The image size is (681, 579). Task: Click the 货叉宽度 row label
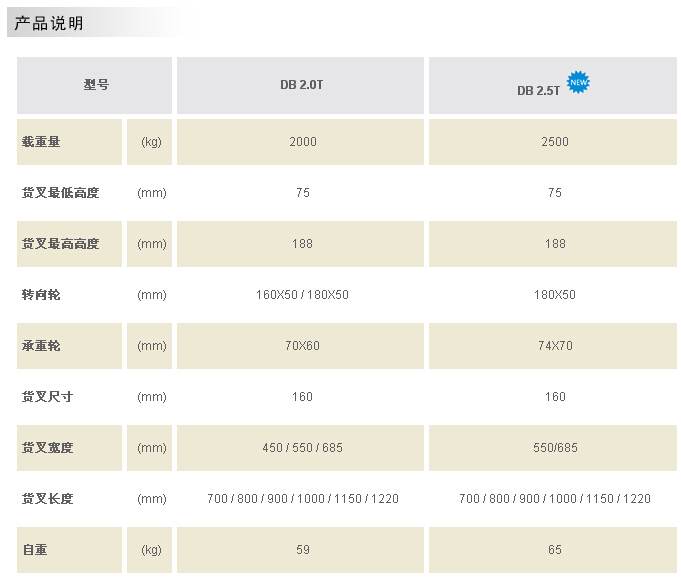[47, 447]
